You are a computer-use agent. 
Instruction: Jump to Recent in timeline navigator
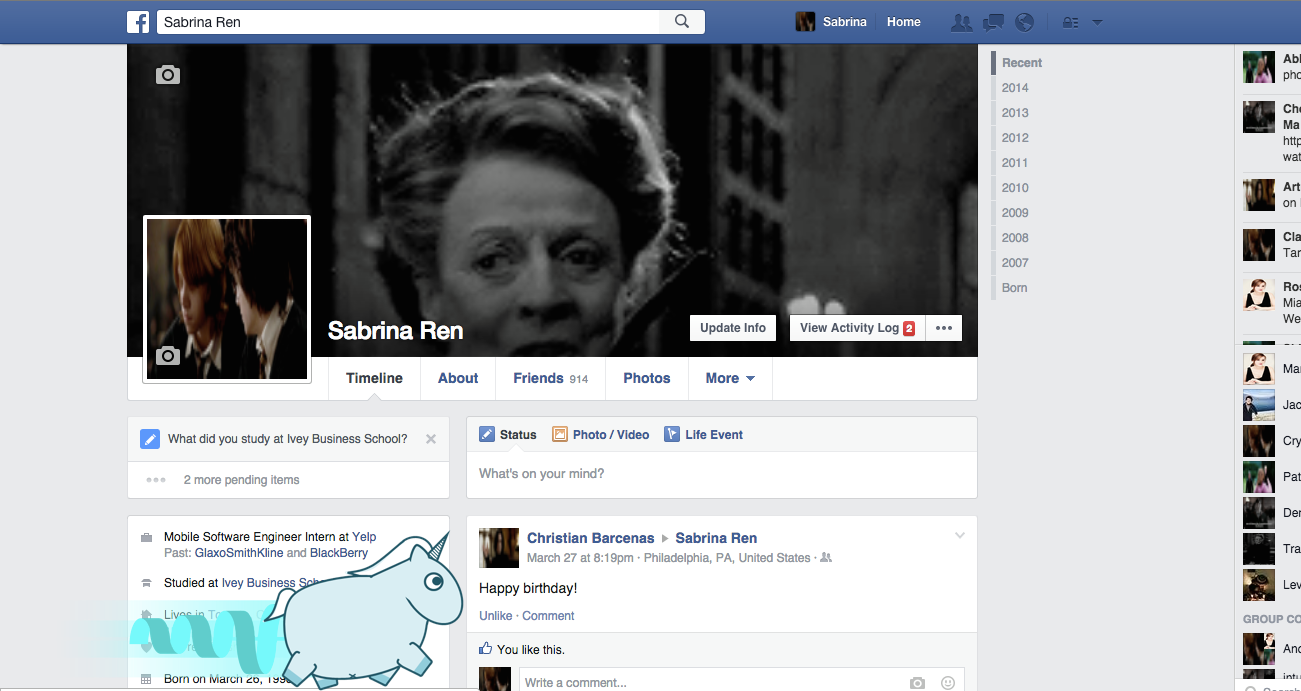(1022, 63)
